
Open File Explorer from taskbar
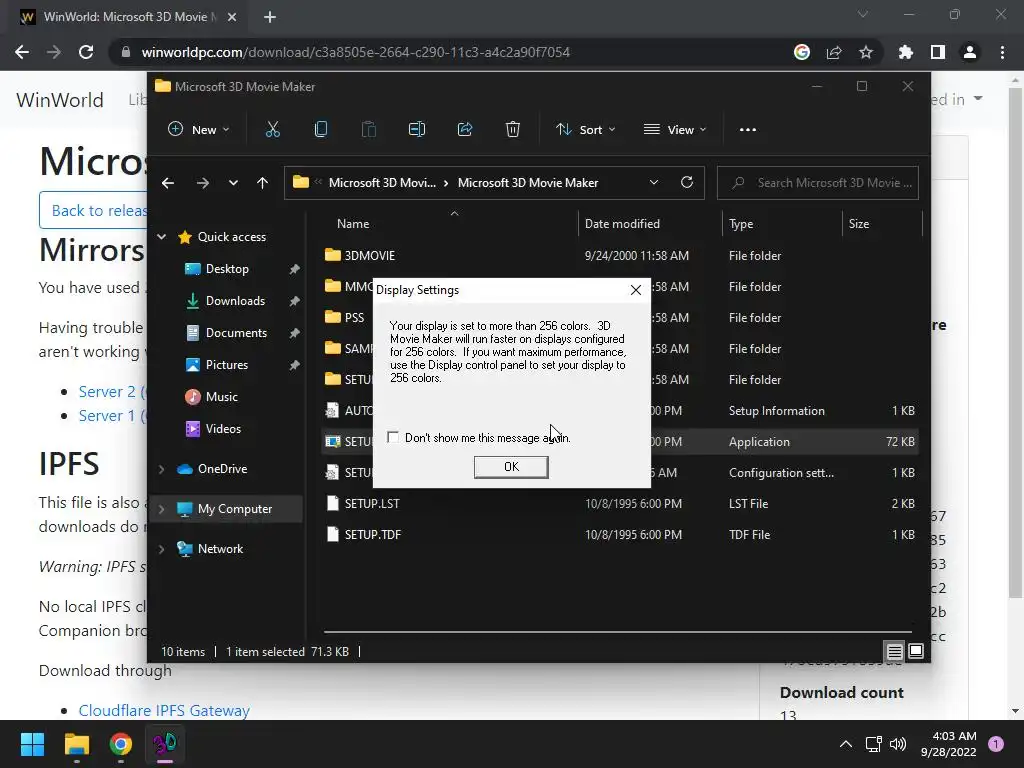76,744
